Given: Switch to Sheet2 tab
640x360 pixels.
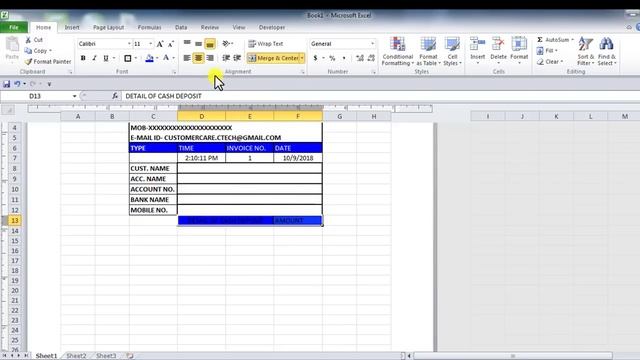Looking at the screenshot, I should (76, 356).
